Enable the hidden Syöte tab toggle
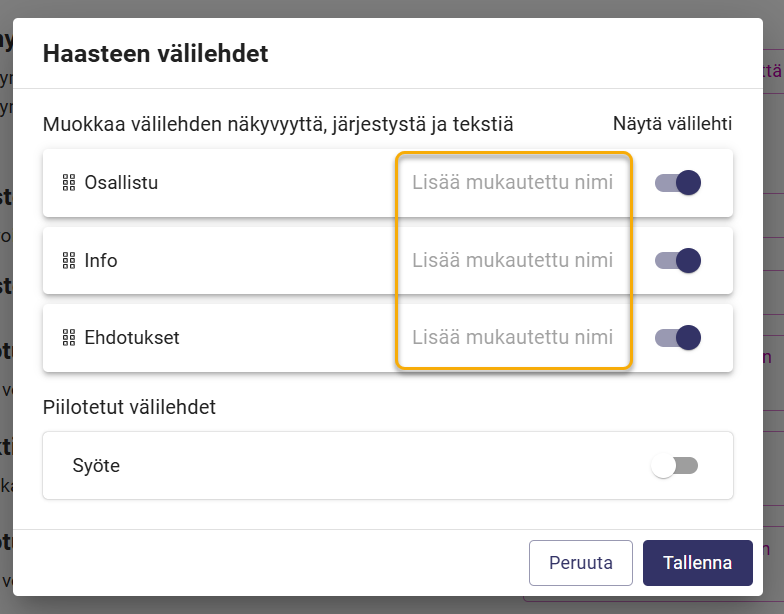Screen dimensions: 784x614 (674, 466)
